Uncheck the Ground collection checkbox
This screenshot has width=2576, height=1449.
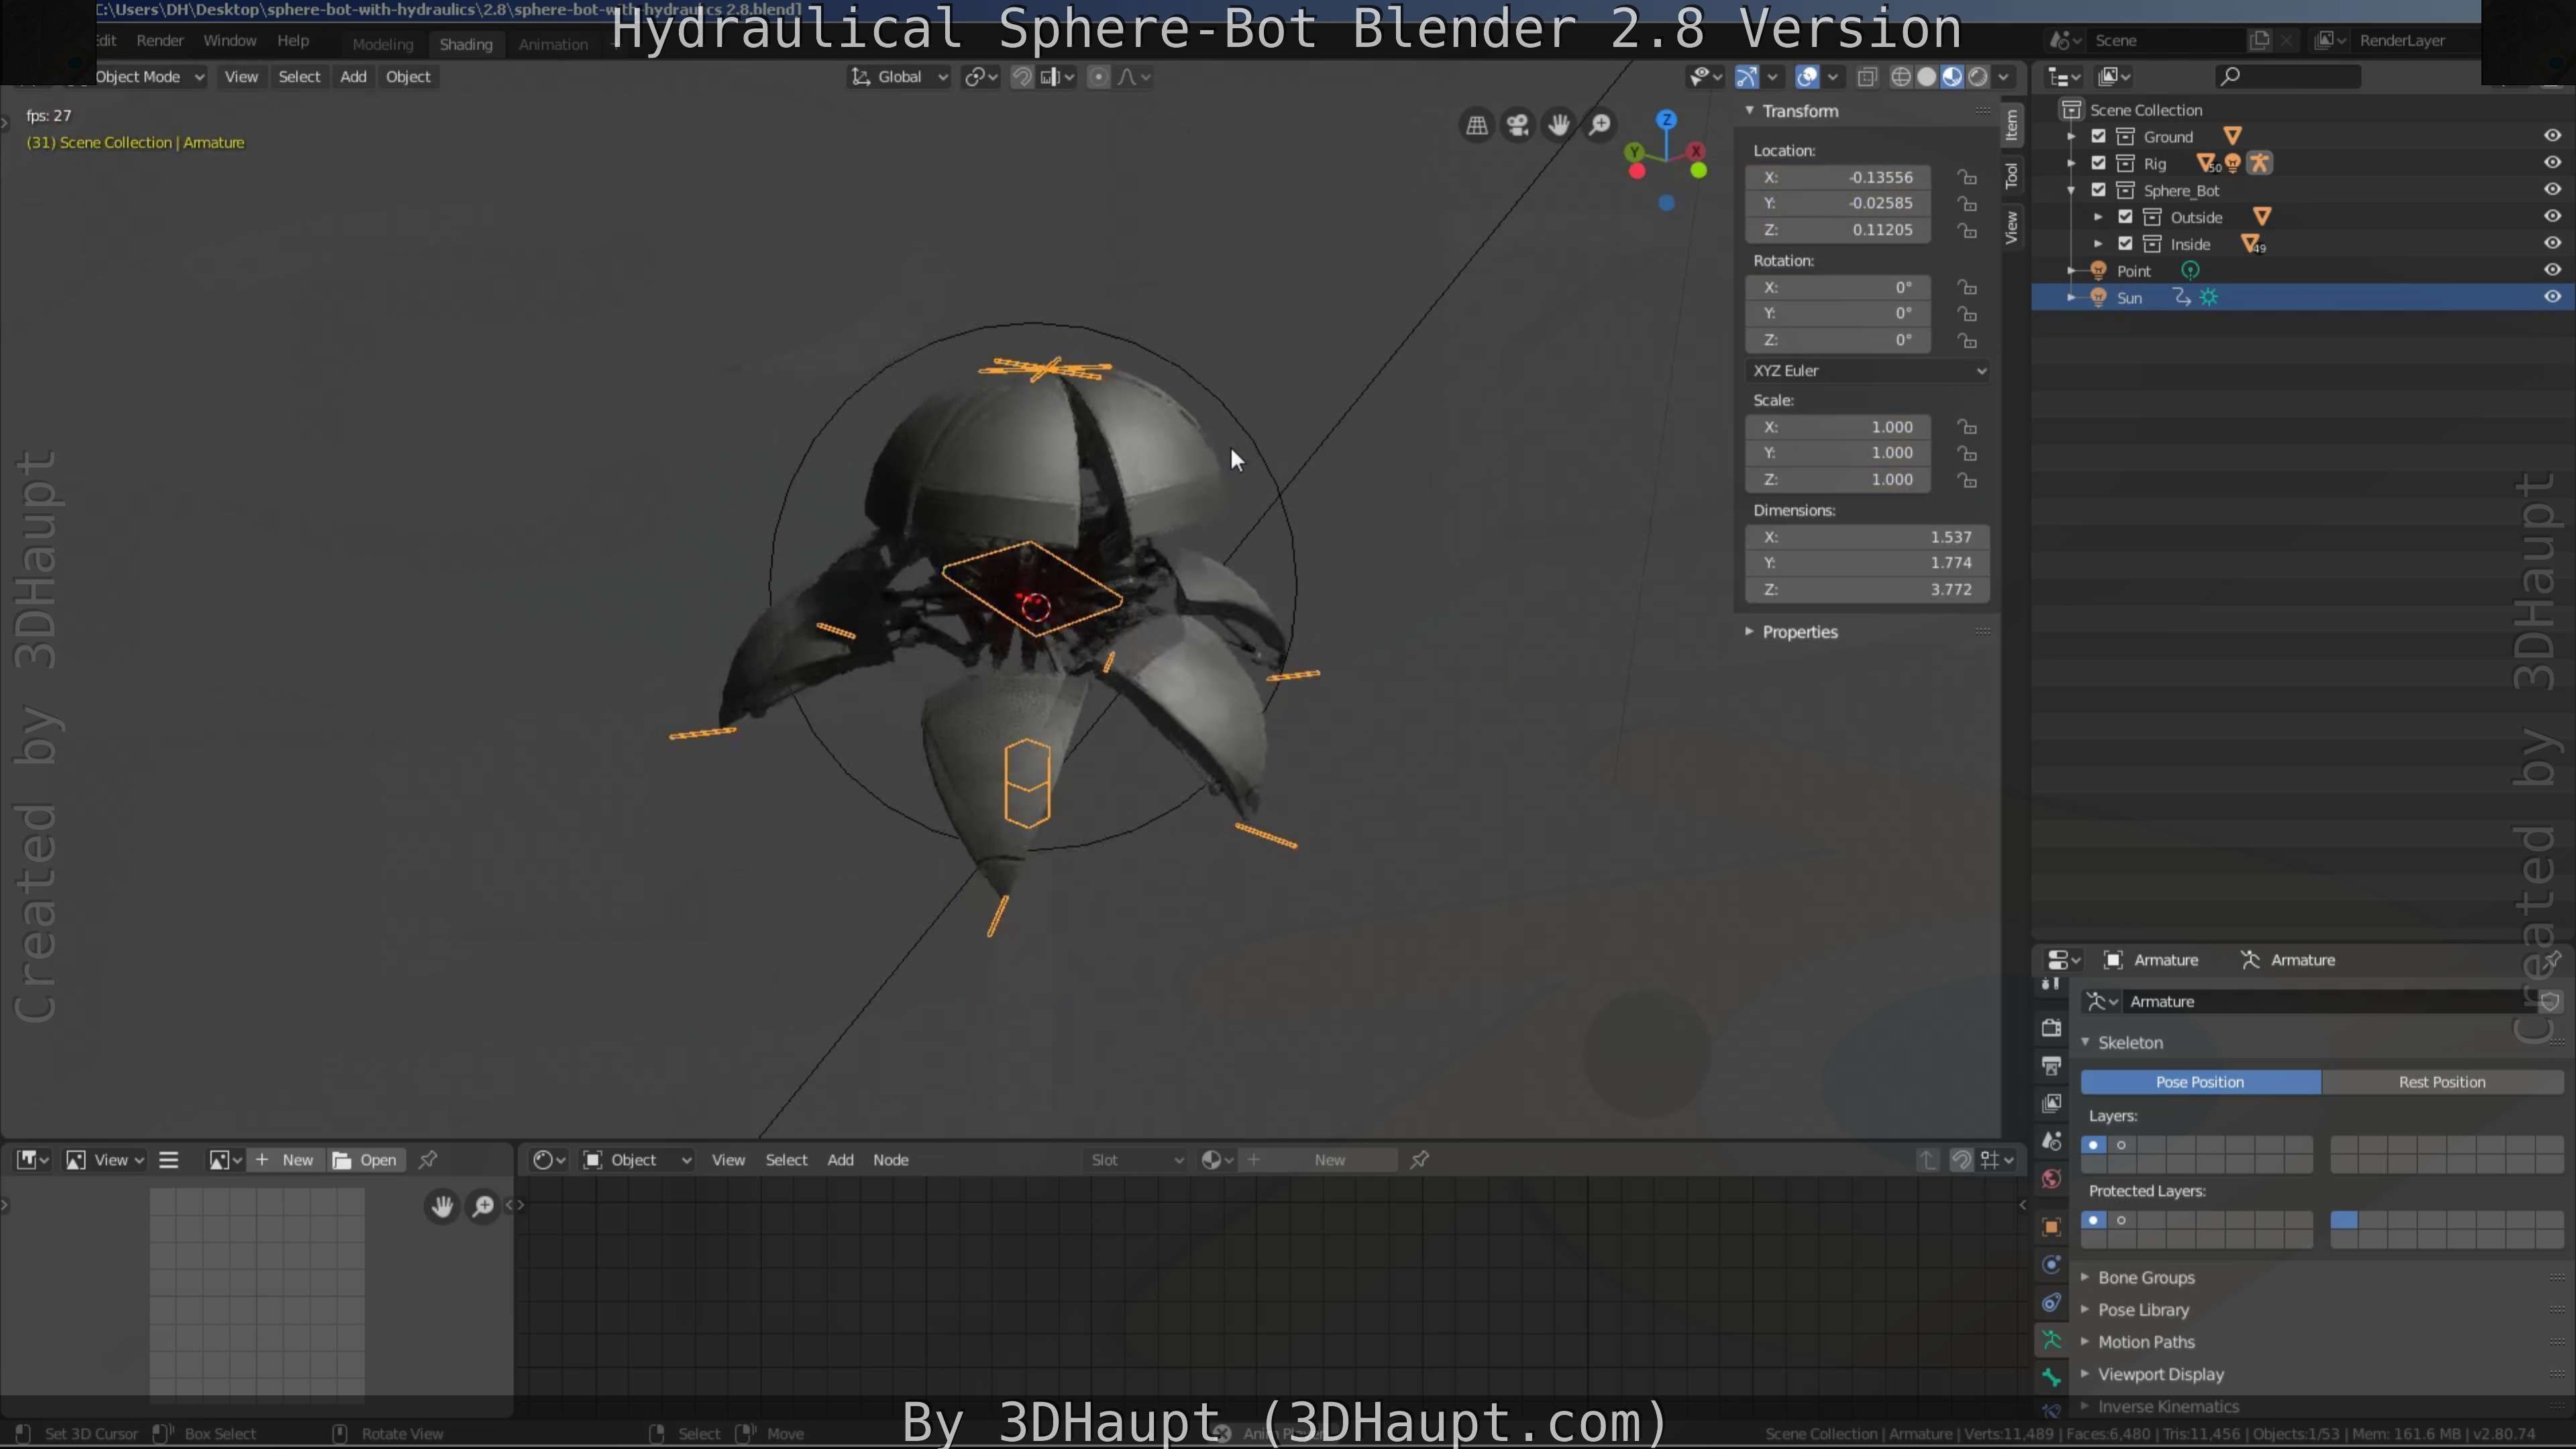2098,136
